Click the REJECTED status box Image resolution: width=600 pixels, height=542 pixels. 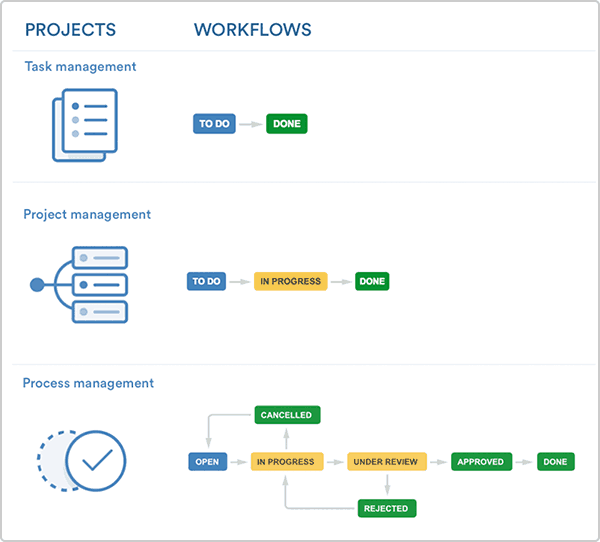point(386,508)
